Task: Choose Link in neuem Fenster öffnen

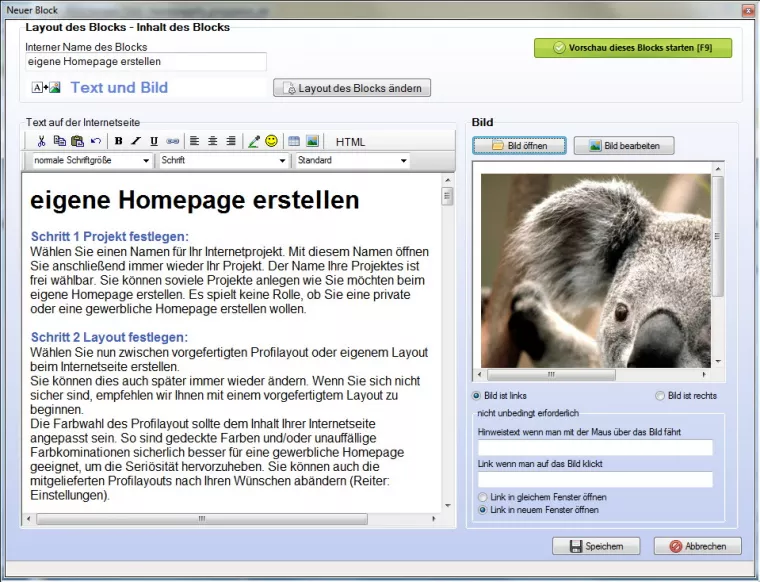Action: pyautogui.click(x=482, y=510)
